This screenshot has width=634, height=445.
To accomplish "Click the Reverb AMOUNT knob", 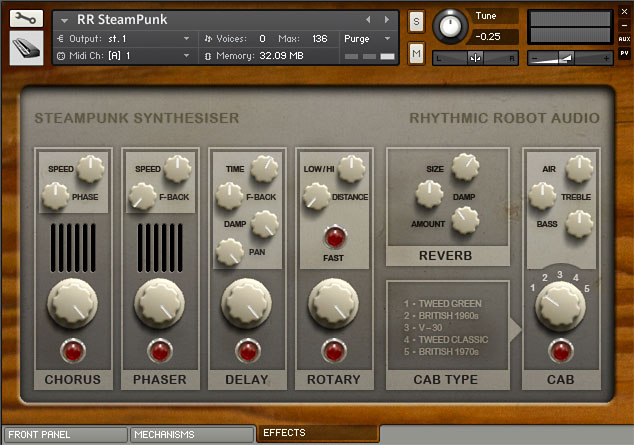I will click(465, 220).
